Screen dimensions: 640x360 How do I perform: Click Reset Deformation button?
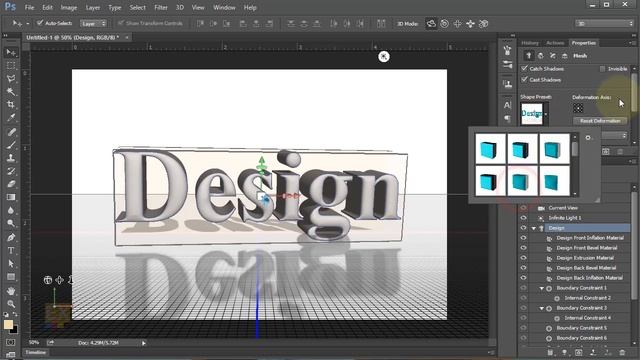(600, 121)
